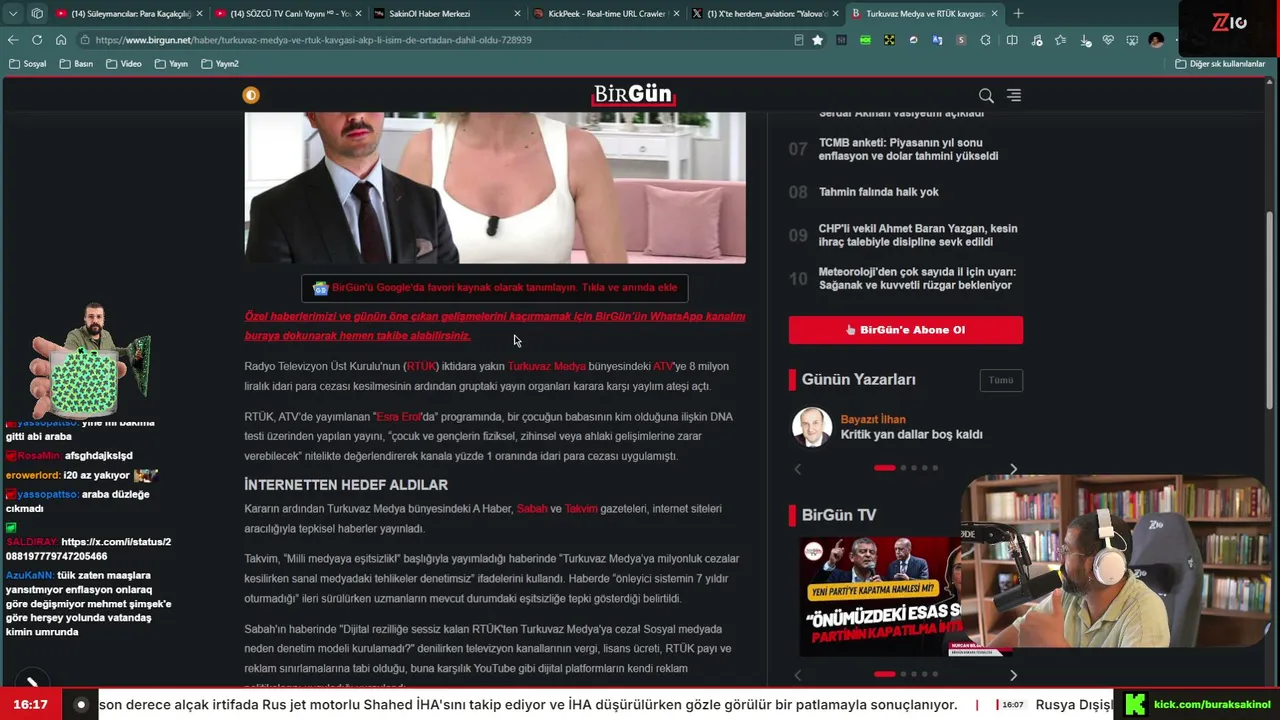This screenshot has width=1280, height=720.
Task: Open browser essentials heart icon
Action: tap(1108, 40)
